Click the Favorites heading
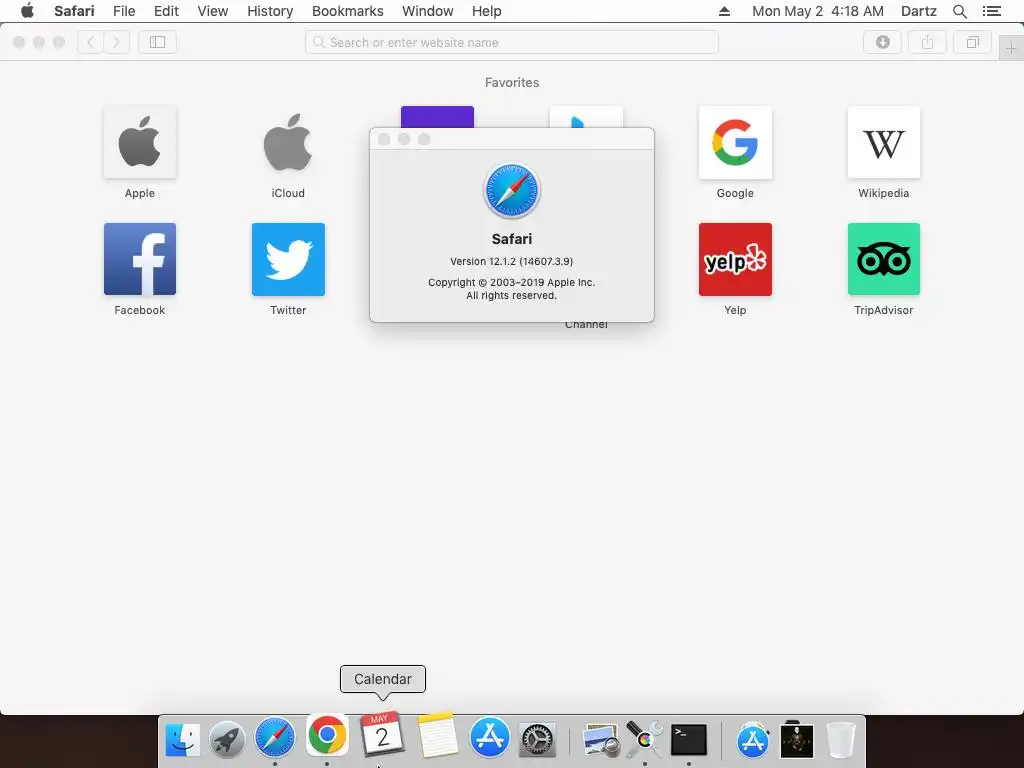 [512, 82]
